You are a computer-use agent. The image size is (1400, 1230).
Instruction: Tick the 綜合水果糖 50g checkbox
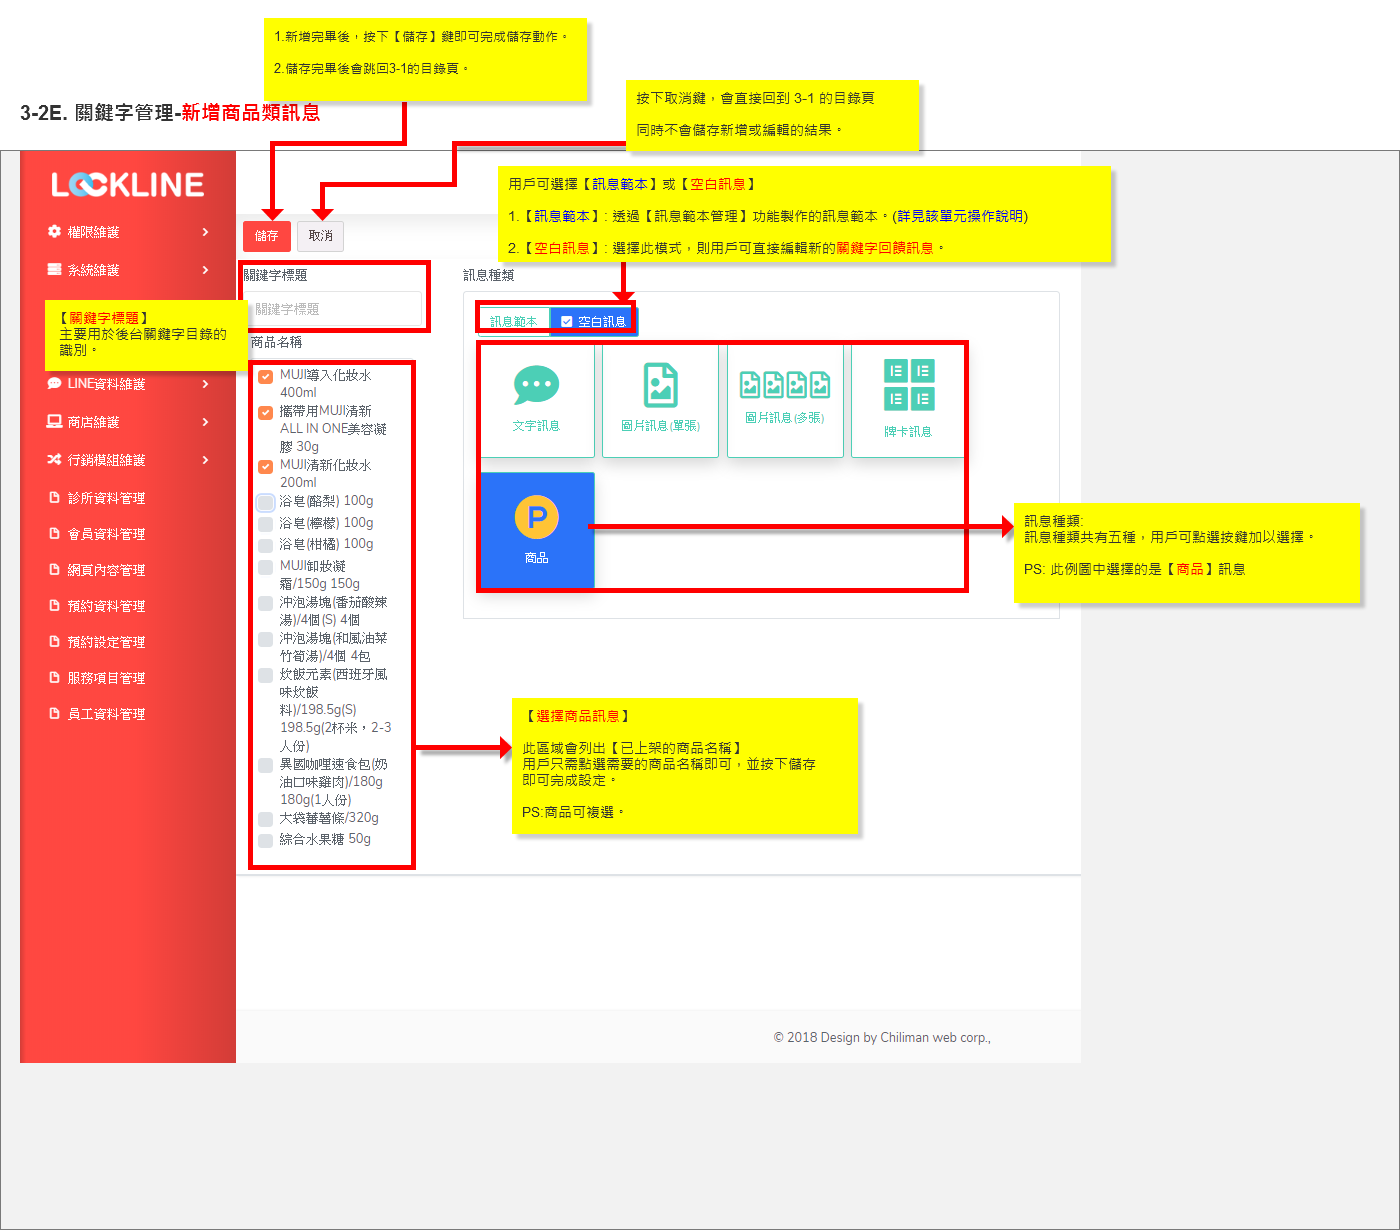[265, 840]
